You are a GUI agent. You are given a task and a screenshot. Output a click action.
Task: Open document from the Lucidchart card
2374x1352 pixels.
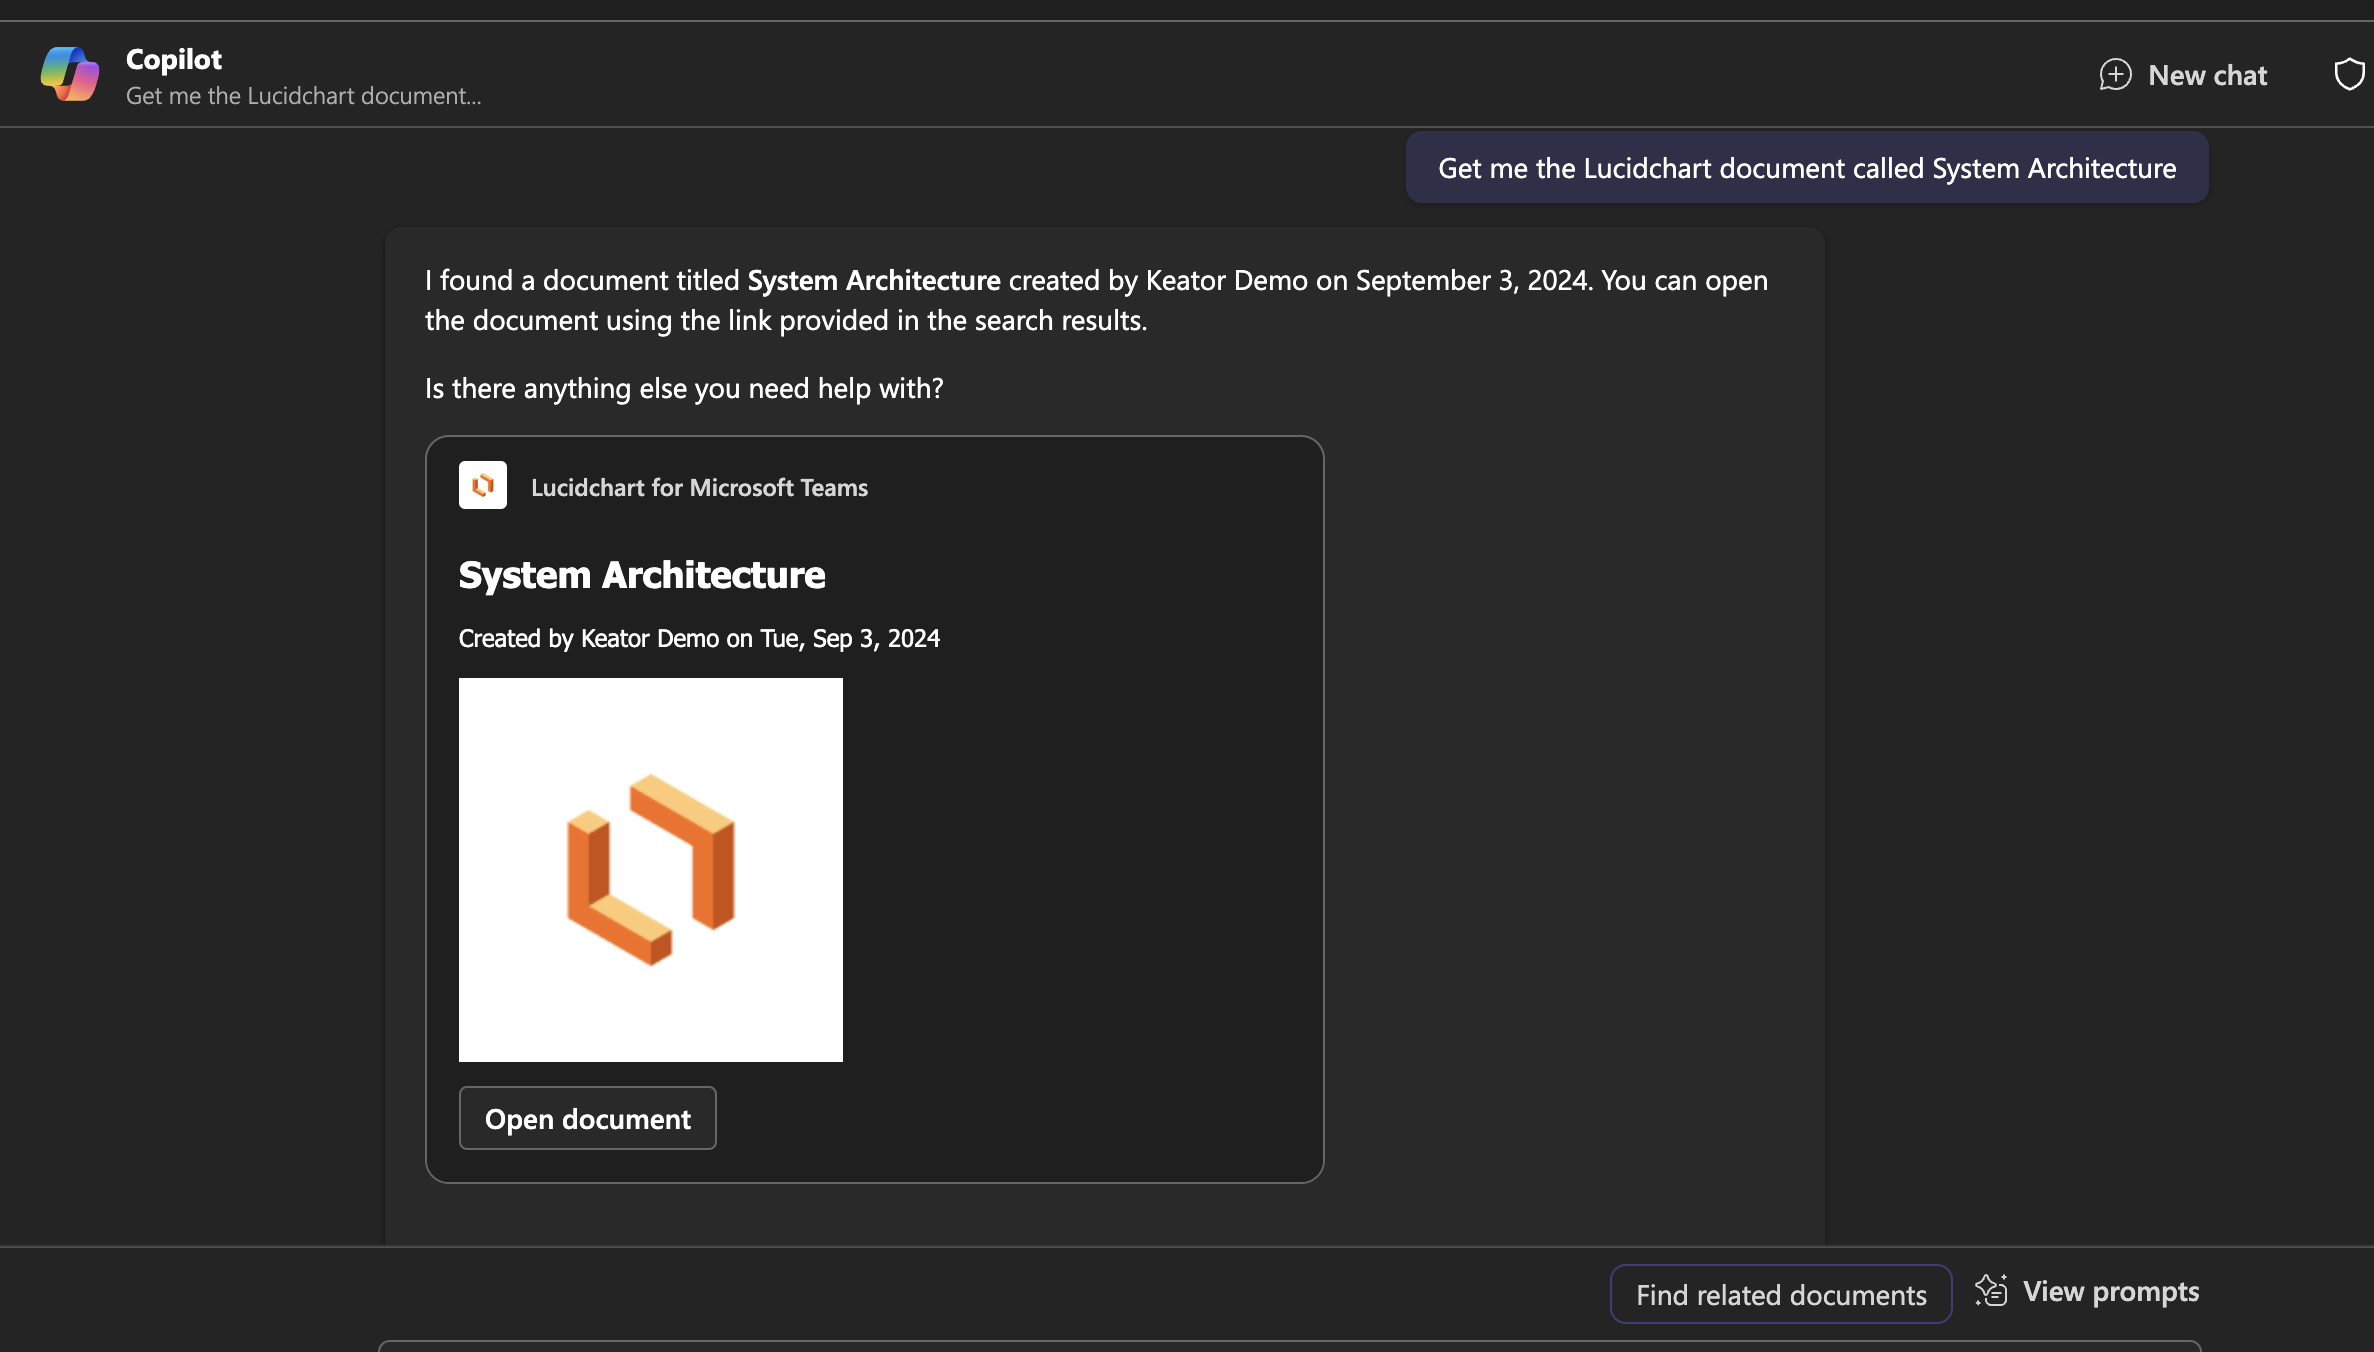point(587,1118)
